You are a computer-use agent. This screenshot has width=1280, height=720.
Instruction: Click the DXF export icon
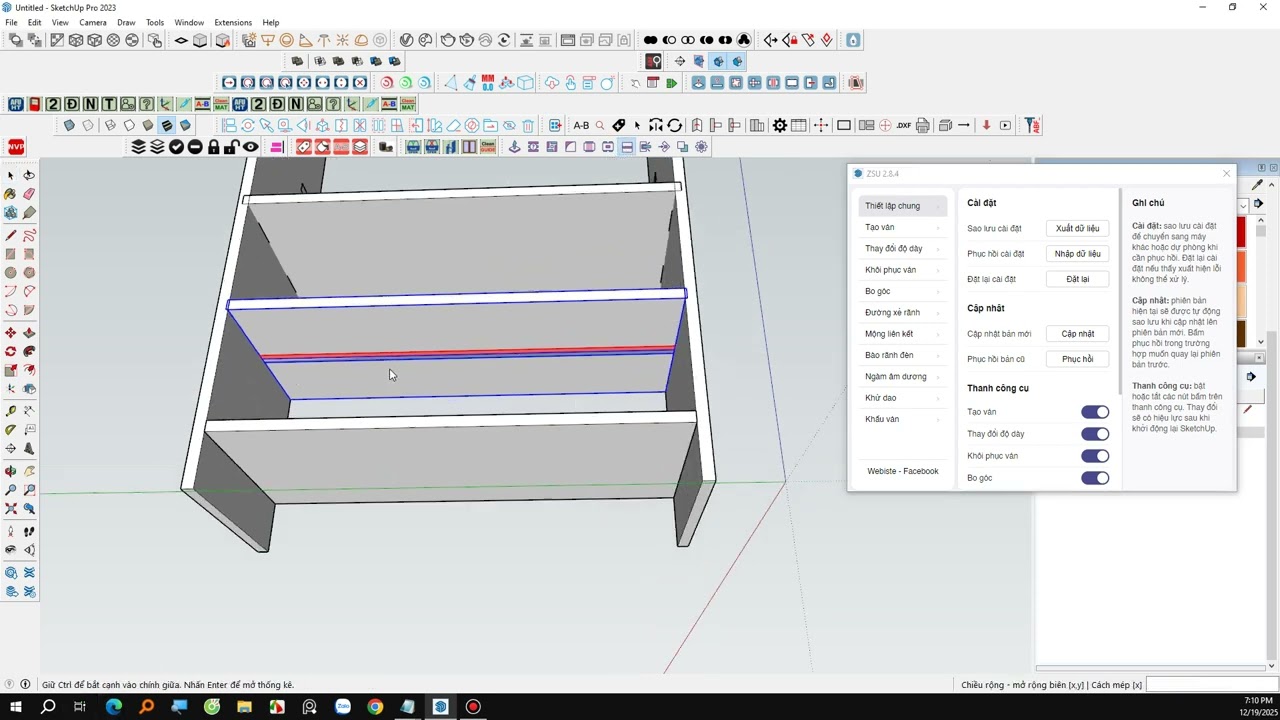[904, 125]
